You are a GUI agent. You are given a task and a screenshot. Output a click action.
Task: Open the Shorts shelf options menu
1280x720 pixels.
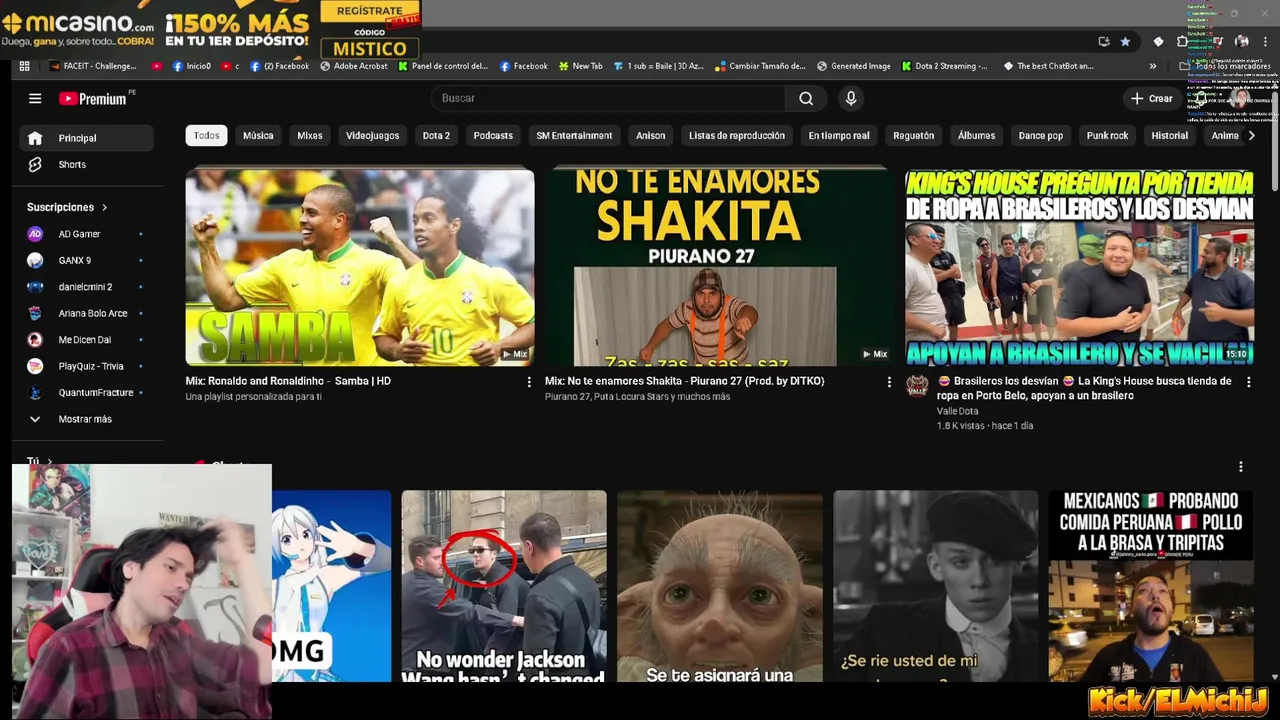(1241, 467)
